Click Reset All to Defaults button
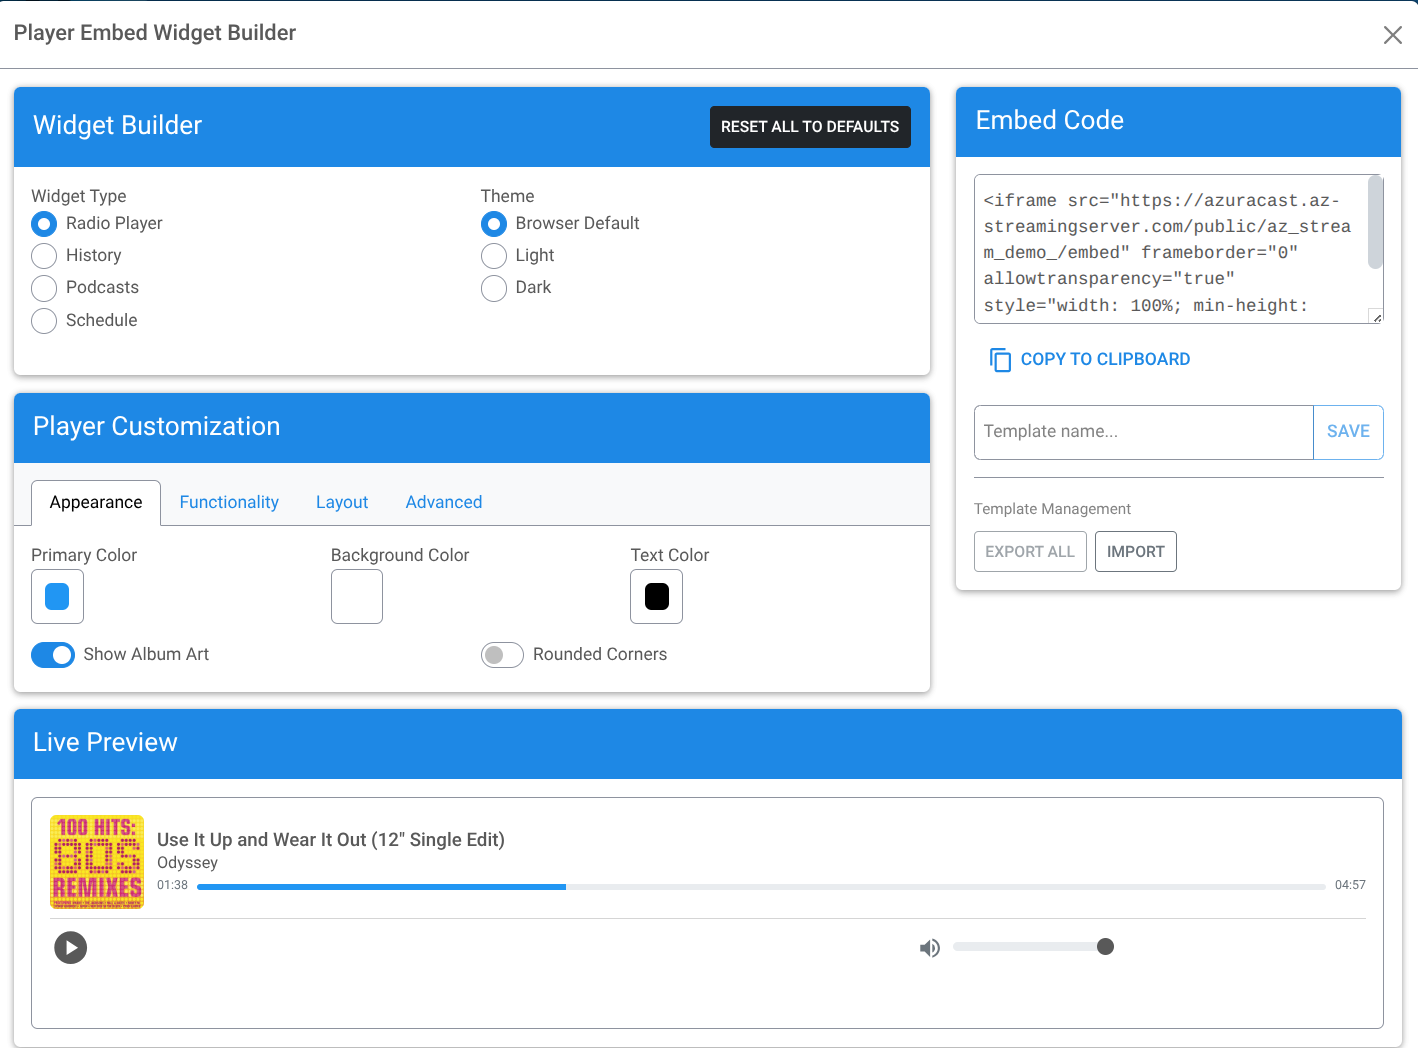Image resolution: width=1418 pixels, height=1048 pixels. point(810,127)
